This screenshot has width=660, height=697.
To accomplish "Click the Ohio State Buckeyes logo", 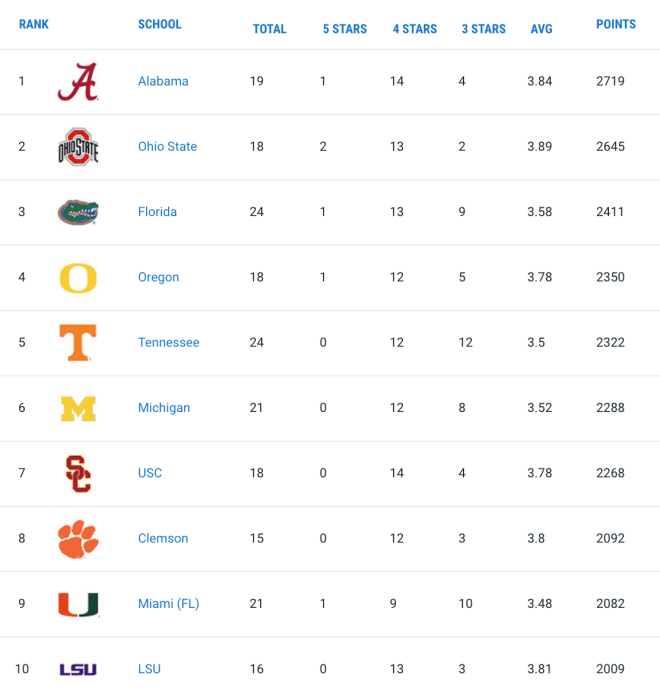I will pos(78,147).
